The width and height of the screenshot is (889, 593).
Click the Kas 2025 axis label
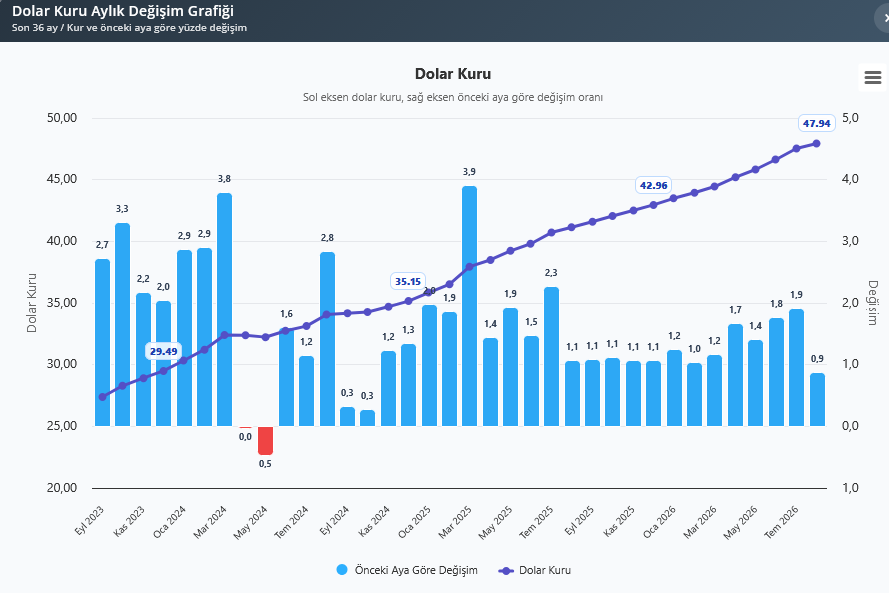[619, 521]
